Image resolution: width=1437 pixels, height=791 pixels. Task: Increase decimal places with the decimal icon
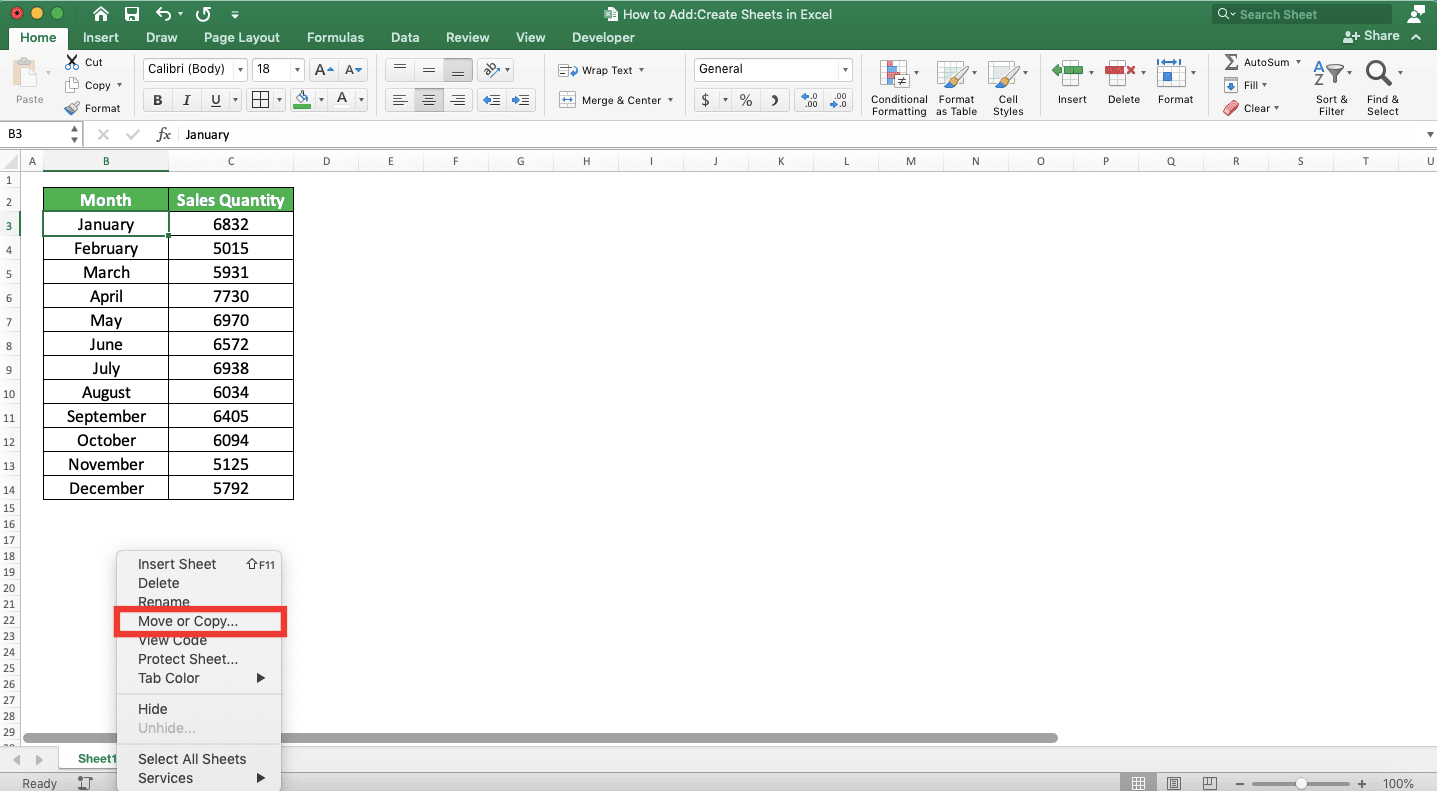(x=810, y=100)
